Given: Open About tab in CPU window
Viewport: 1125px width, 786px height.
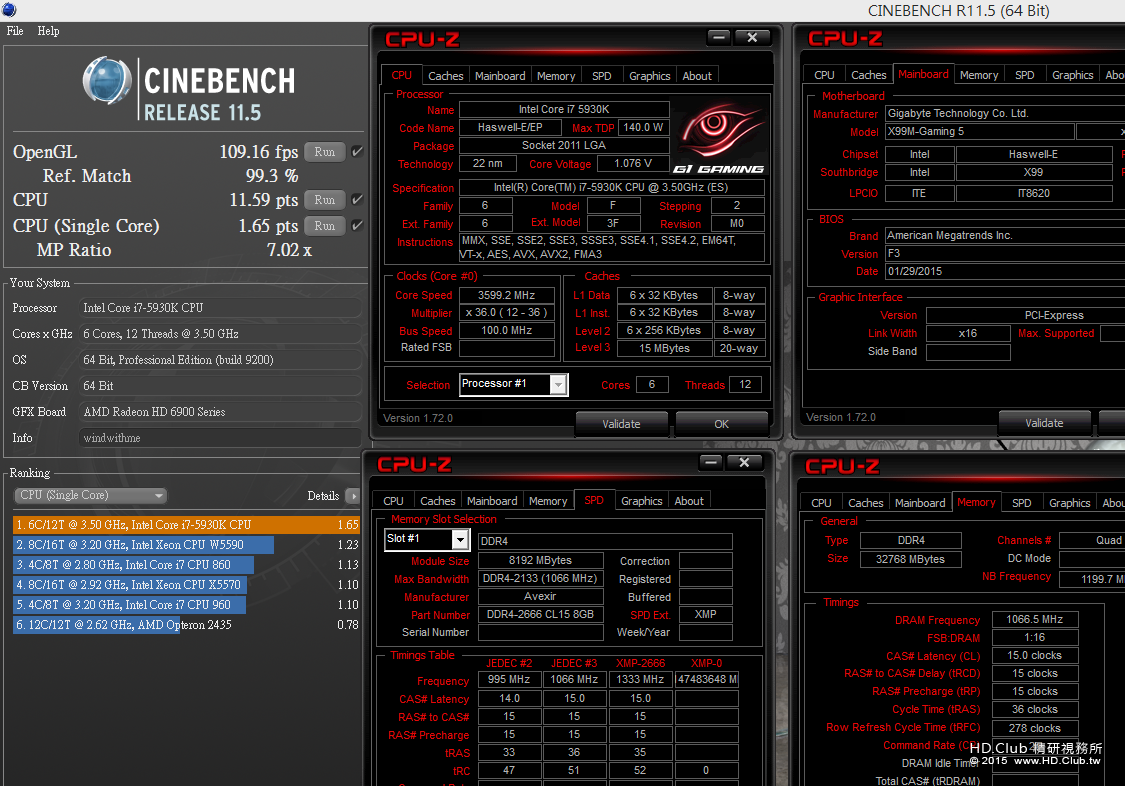Looking at the screenshot, I should click(x=697, y=76).
